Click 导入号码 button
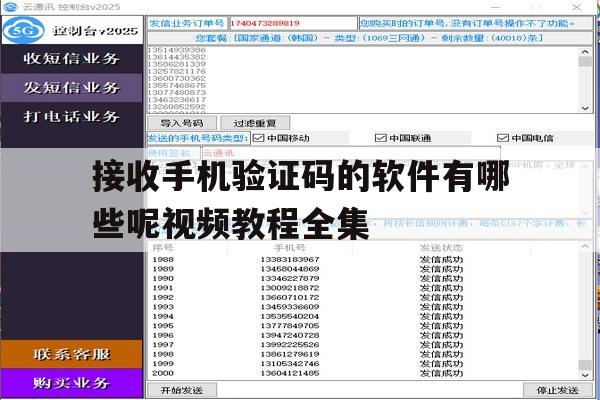Image resolution: width=600 pixels, height=400 pixels. 182,123
